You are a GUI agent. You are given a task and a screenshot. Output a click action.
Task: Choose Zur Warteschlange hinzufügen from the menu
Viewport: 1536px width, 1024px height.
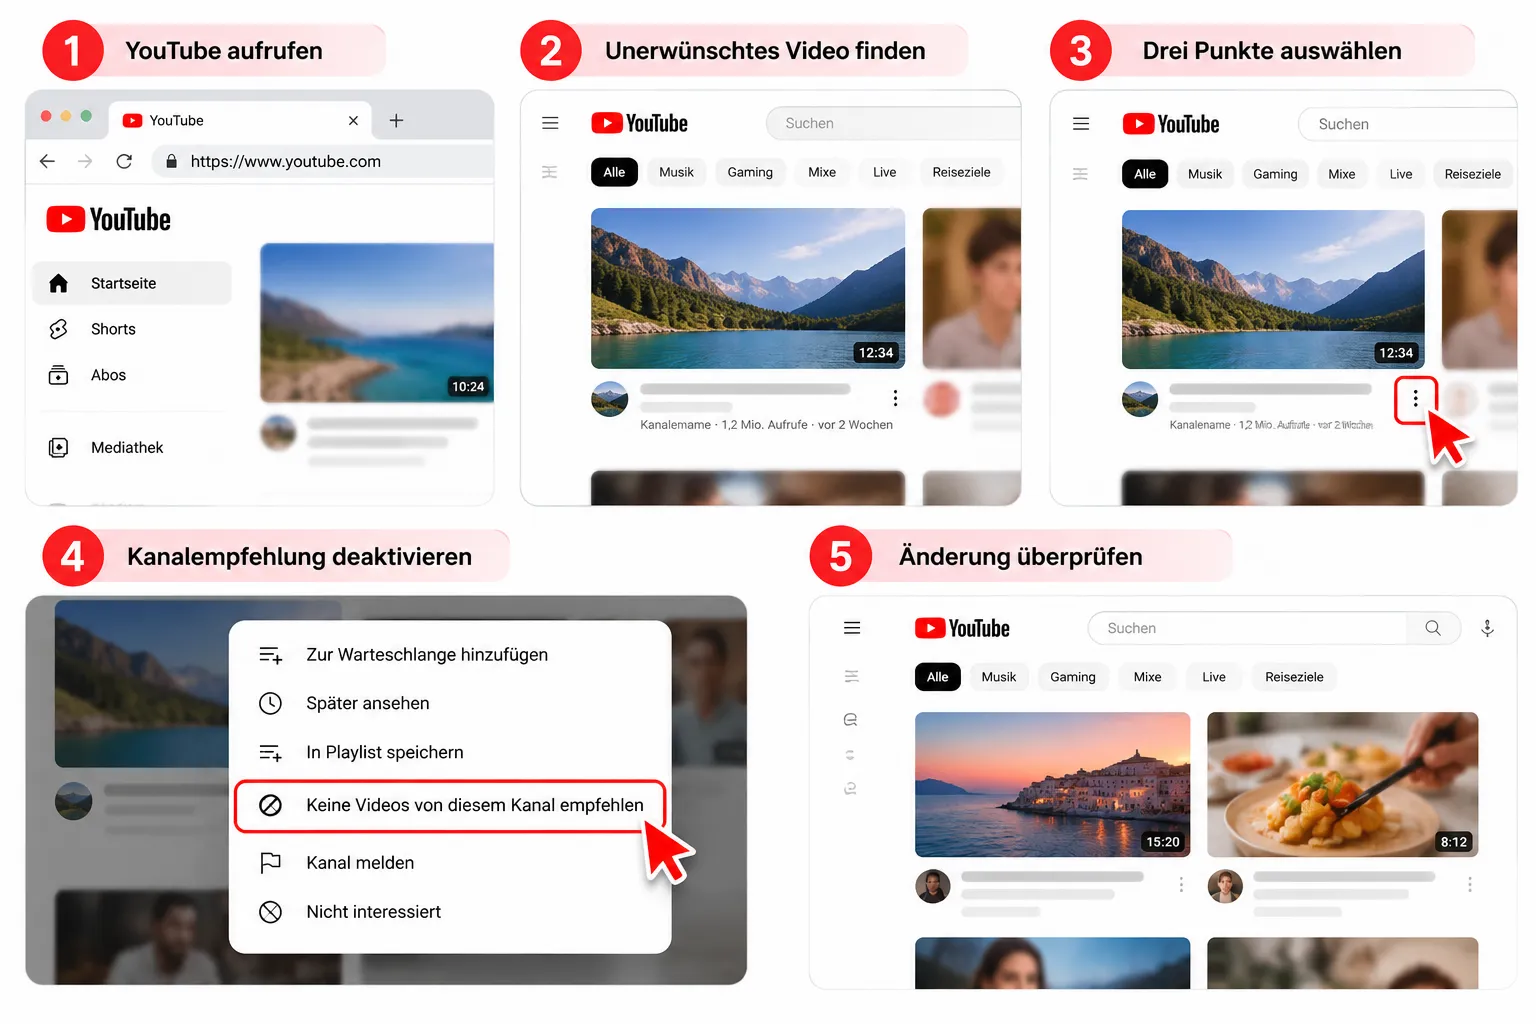pyautogui.click(x=450, y=655)
